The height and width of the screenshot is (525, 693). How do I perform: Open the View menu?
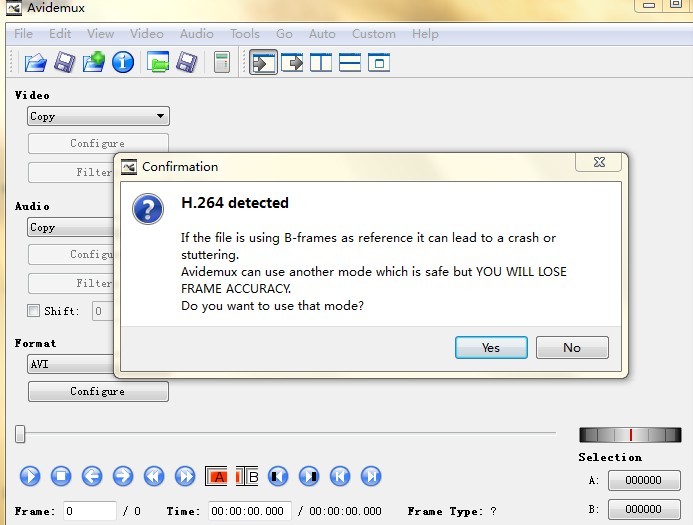pos(100,34)
